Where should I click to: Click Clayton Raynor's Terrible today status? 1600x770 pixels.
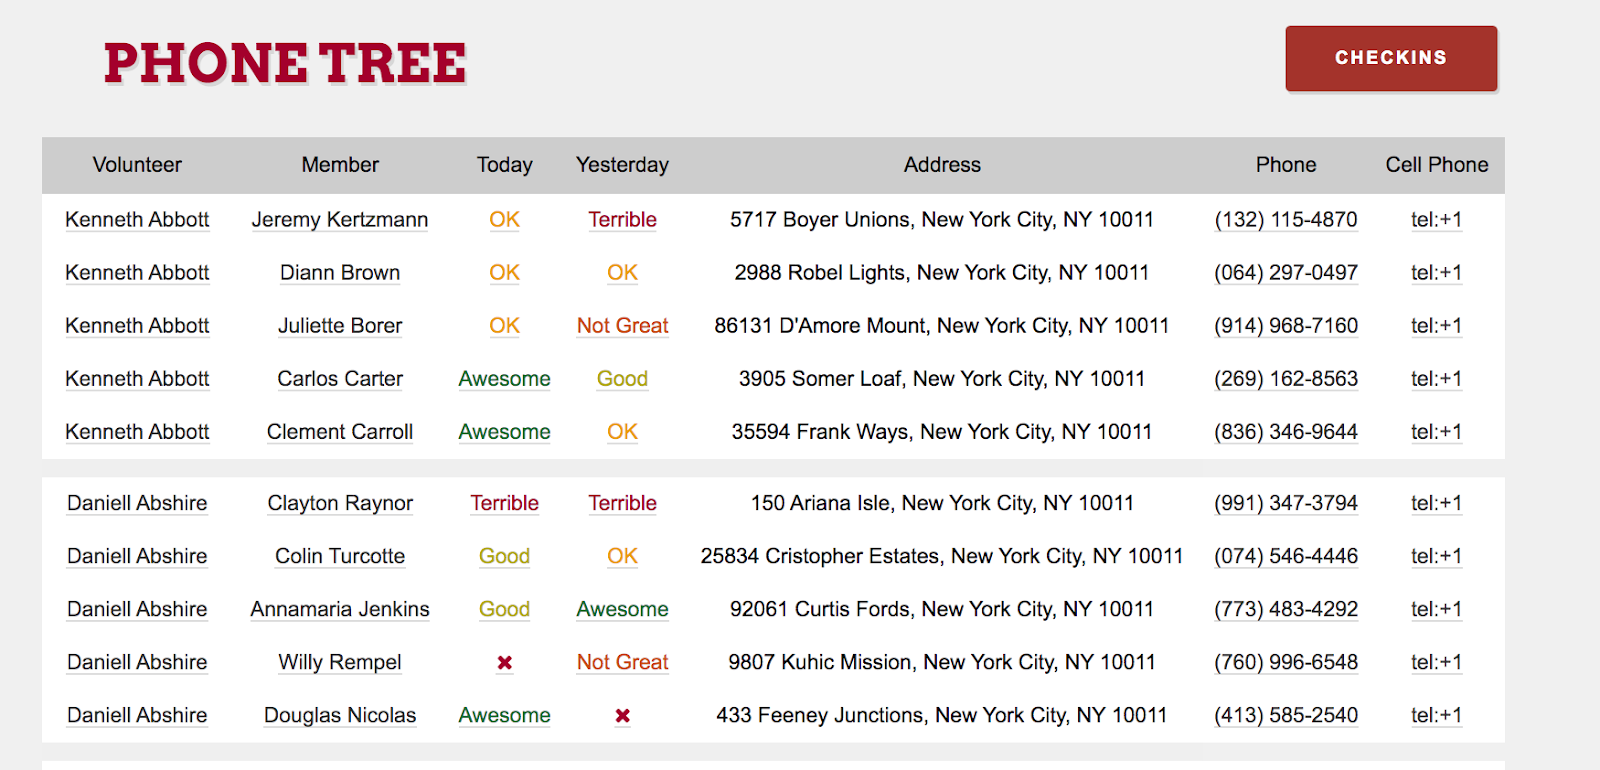504,503
